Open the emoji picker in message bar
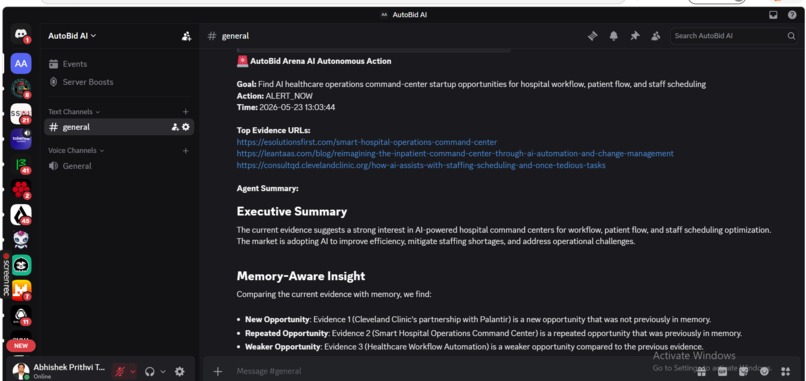This screenshot has width=806, height=381. pos(764,371)
